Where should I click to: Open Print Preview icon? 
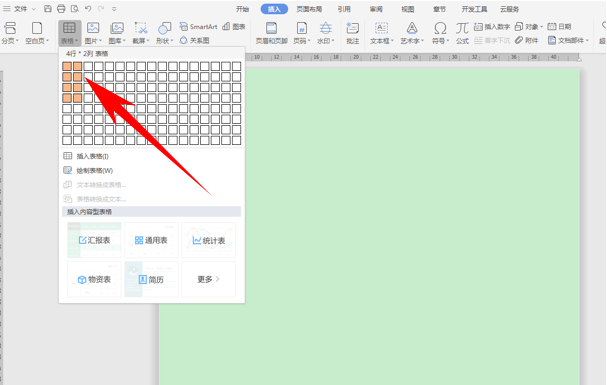click(x=75, y=9)
